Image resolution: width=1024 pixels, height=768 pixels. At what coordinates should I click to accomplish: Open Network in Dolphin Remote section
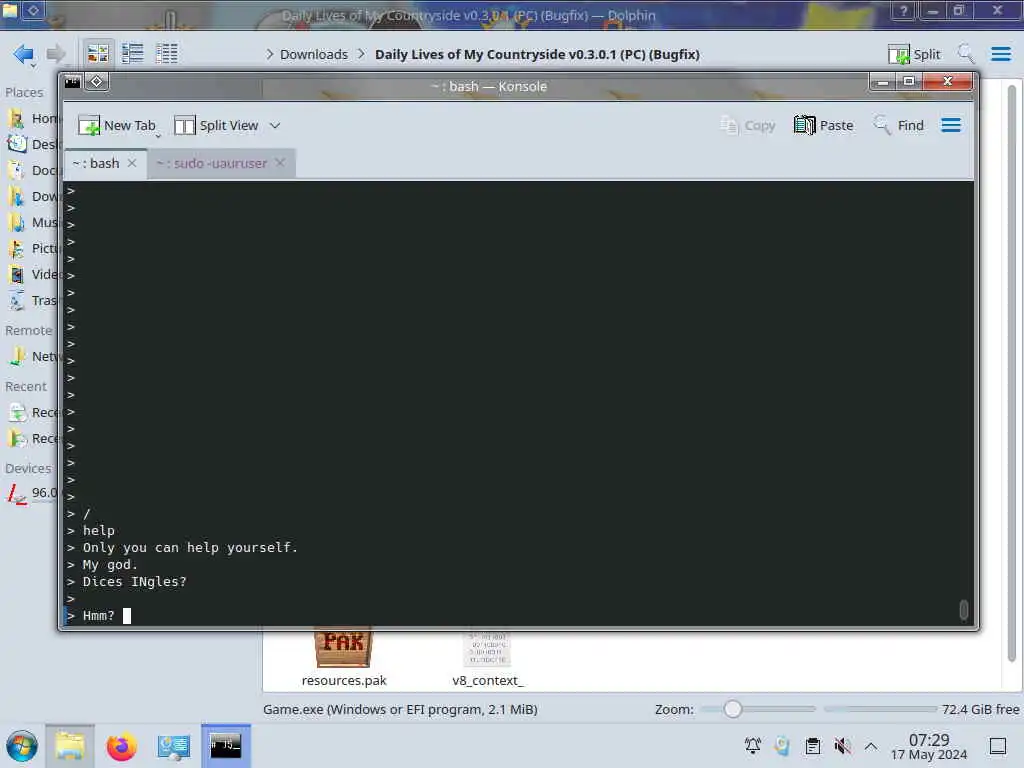coord(33,357)
